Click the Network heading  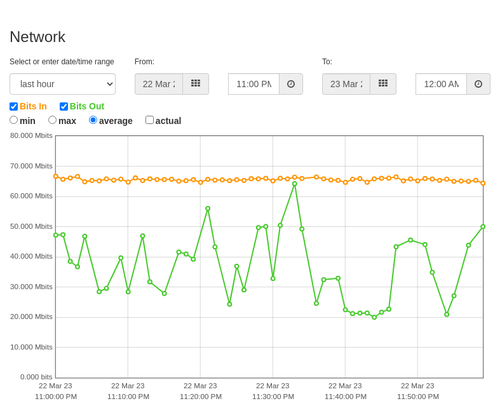(x=37, y=37)
